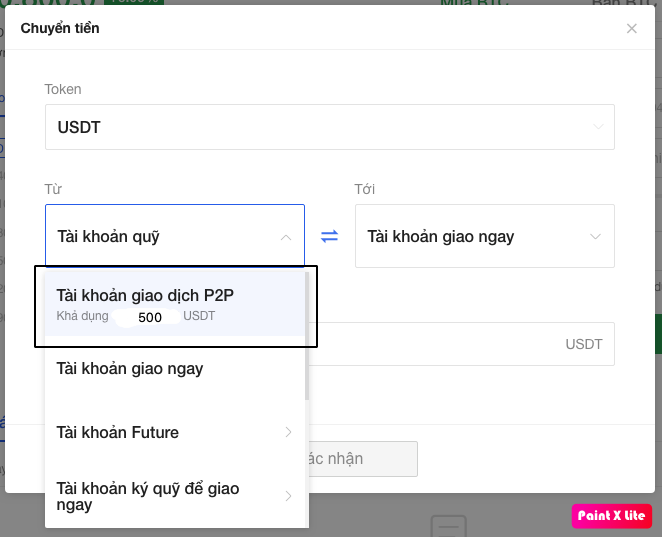Screen dimensions: 662x537
Task: Open the Tới account dropdown
Action: (484, 237)
